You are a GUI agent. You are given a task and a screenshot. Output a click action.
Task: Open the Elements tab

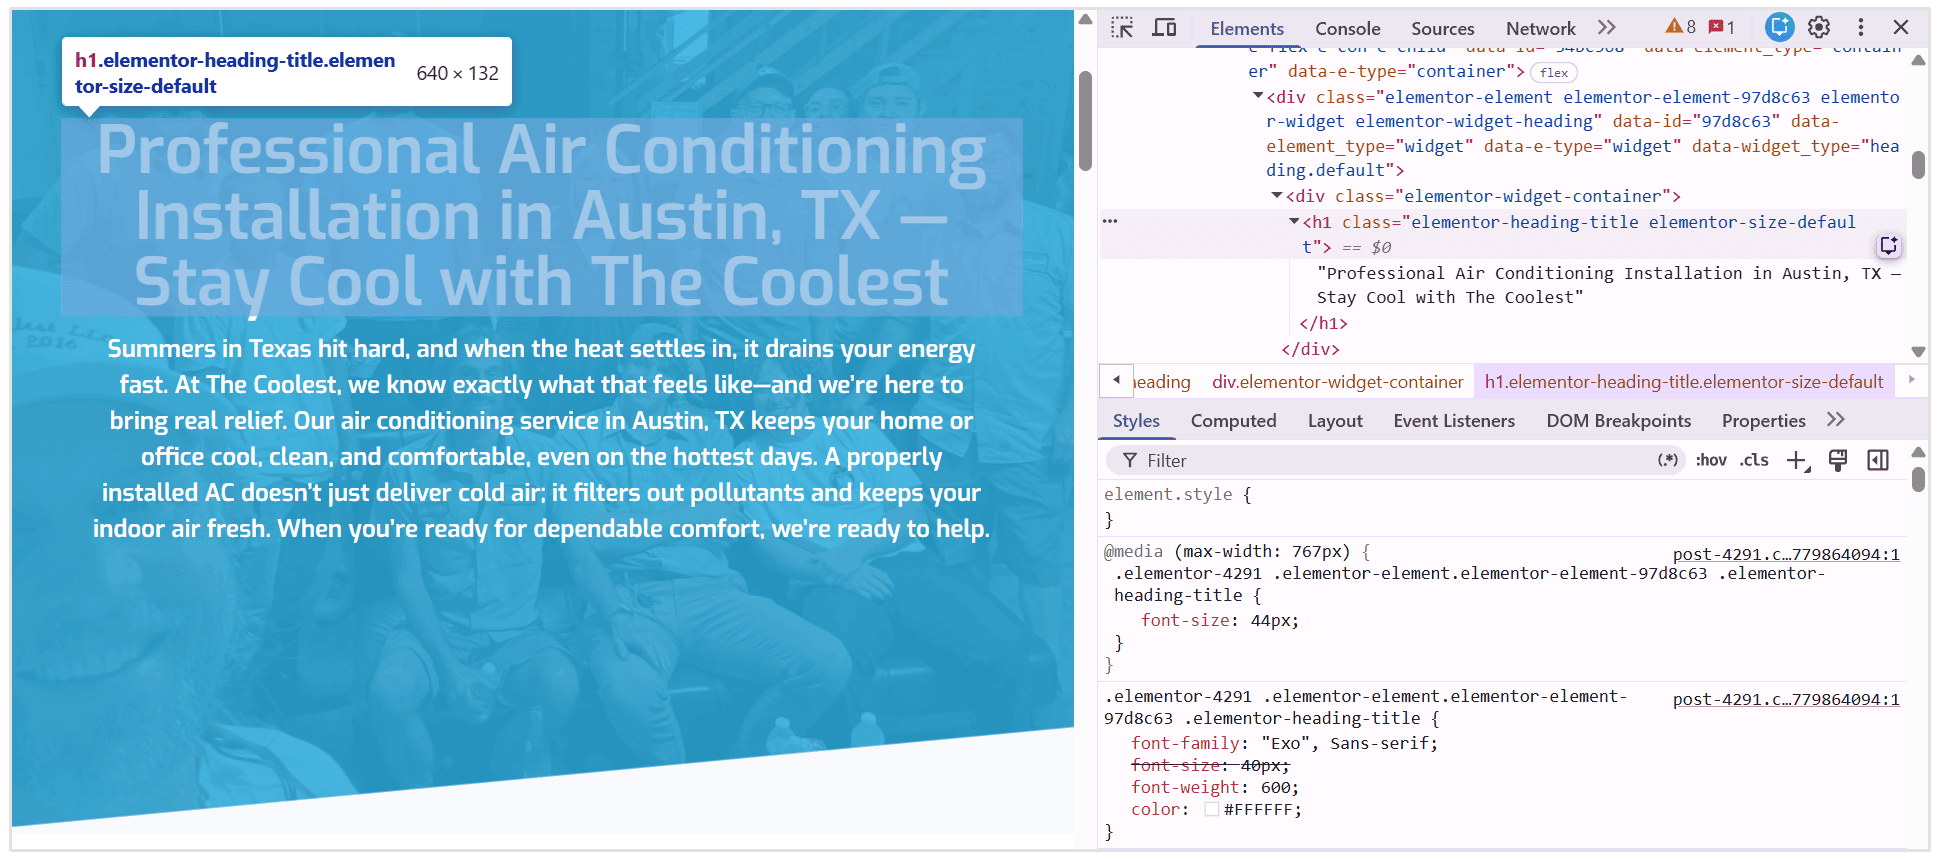(1247, 29)
